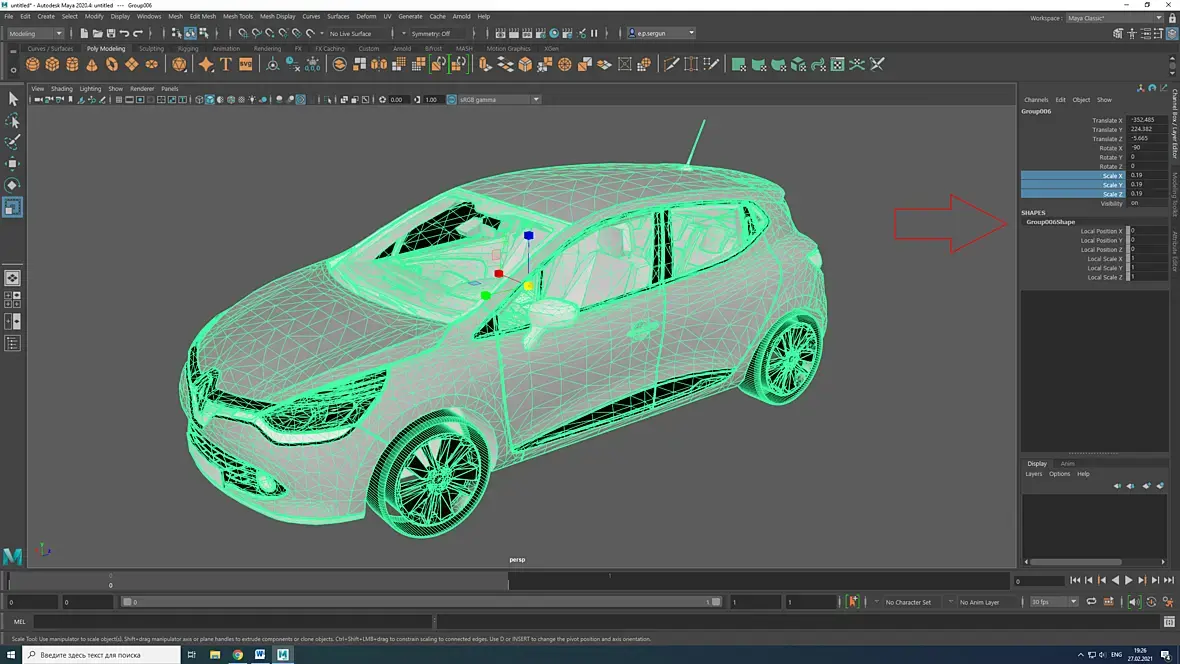This screenshot has width=1180, height=664.
Task: Select the arrow Select tool in toolbox
Action: point(13,98)
